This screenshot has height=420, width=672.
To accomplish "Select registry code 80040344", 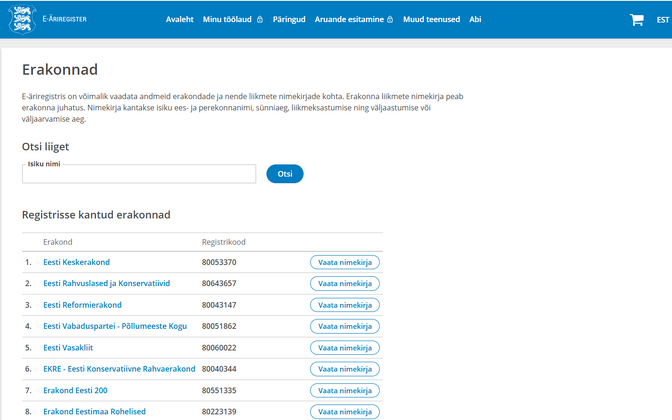I will pyautogui.click(x=219, y=369).
